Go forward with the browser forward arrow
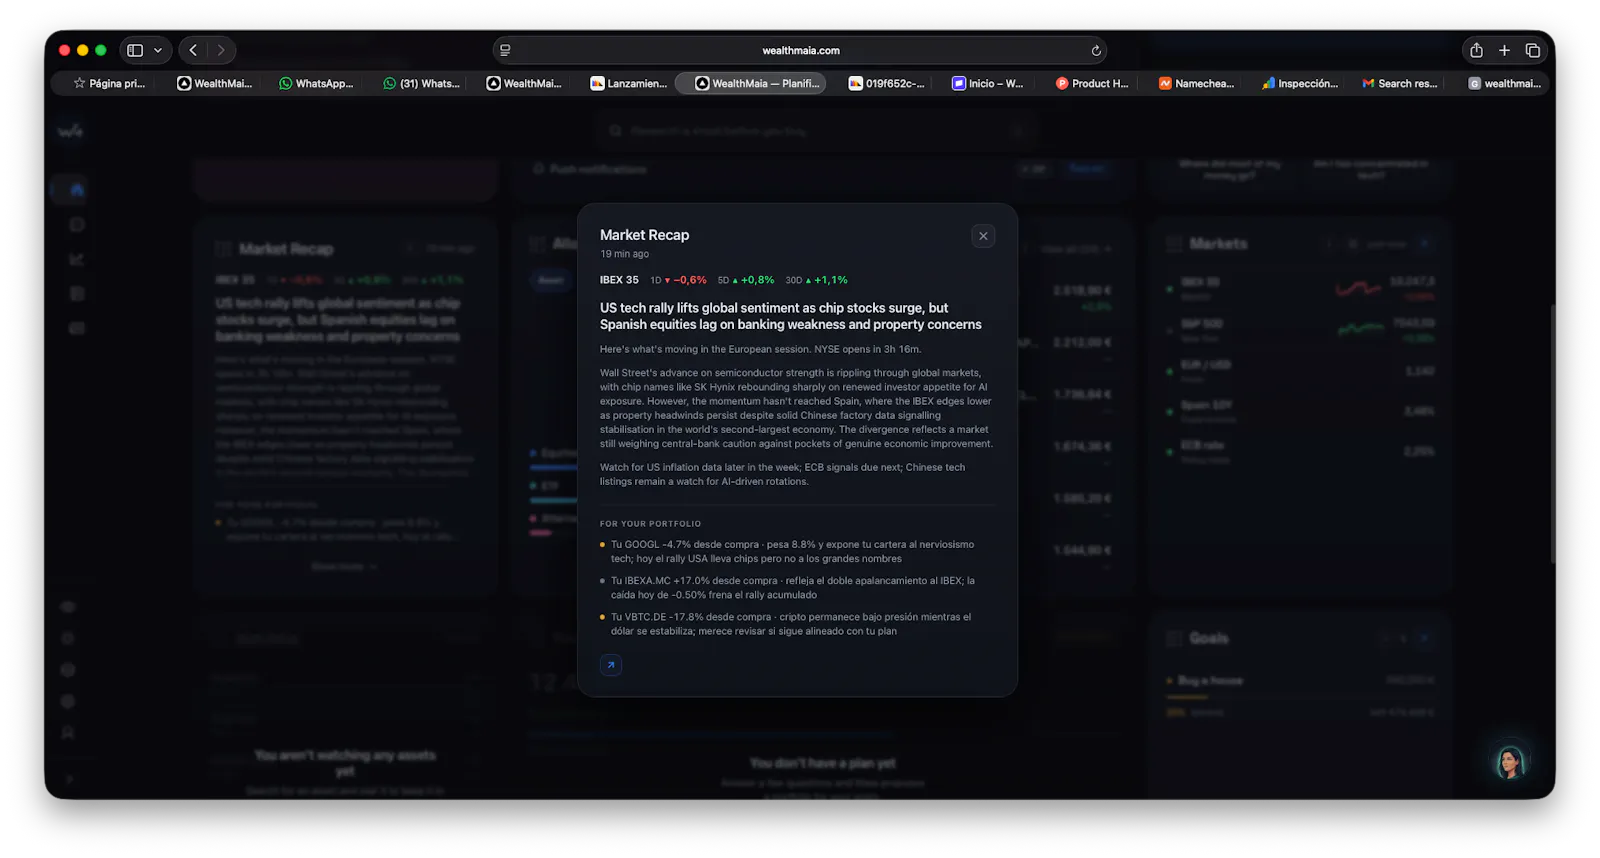1600x858 pixels. point(221,50)
